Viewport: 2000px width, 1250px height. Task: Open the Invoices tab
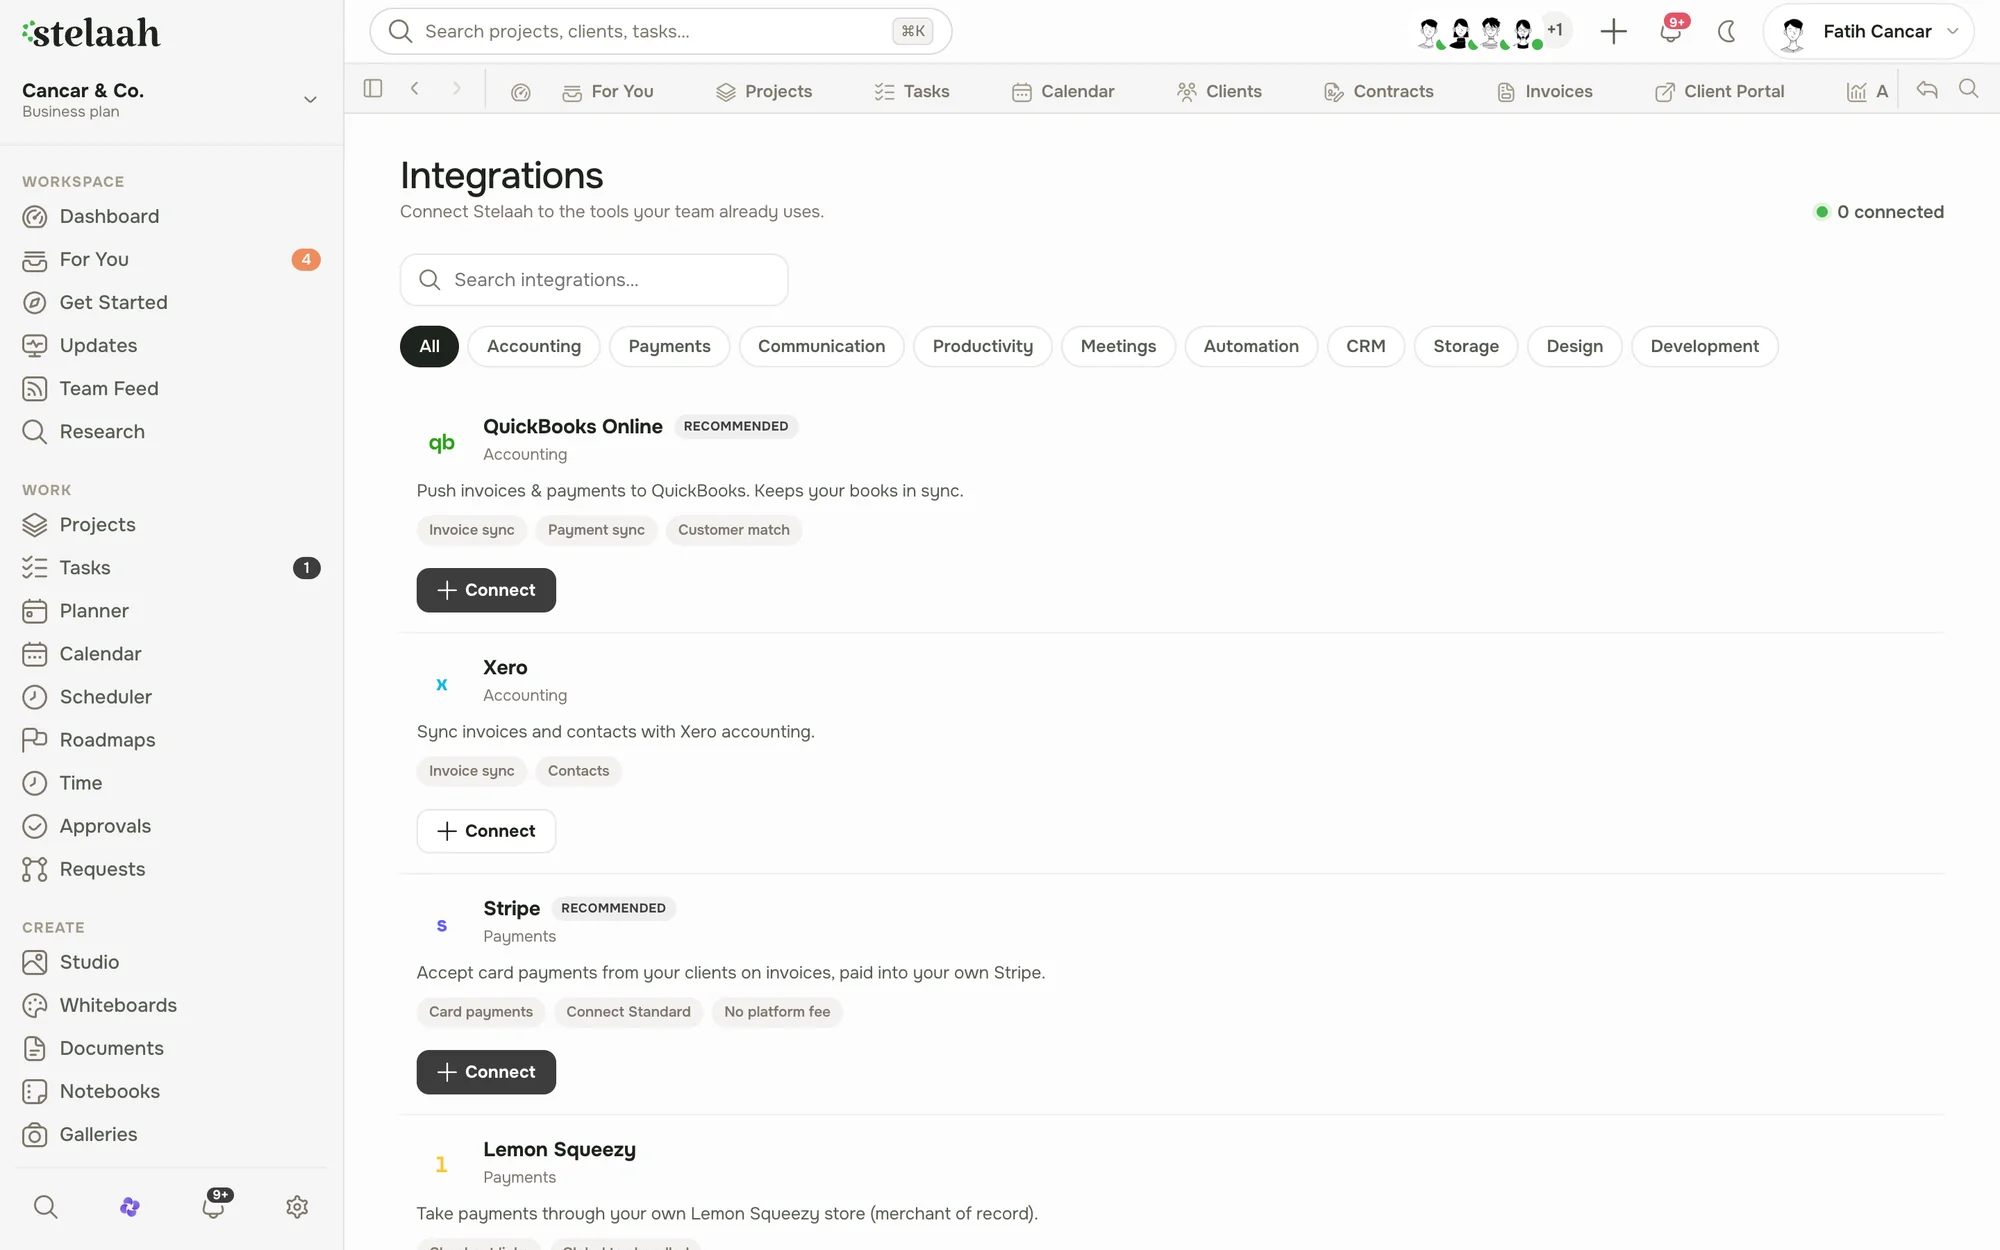click(1545, 91)
